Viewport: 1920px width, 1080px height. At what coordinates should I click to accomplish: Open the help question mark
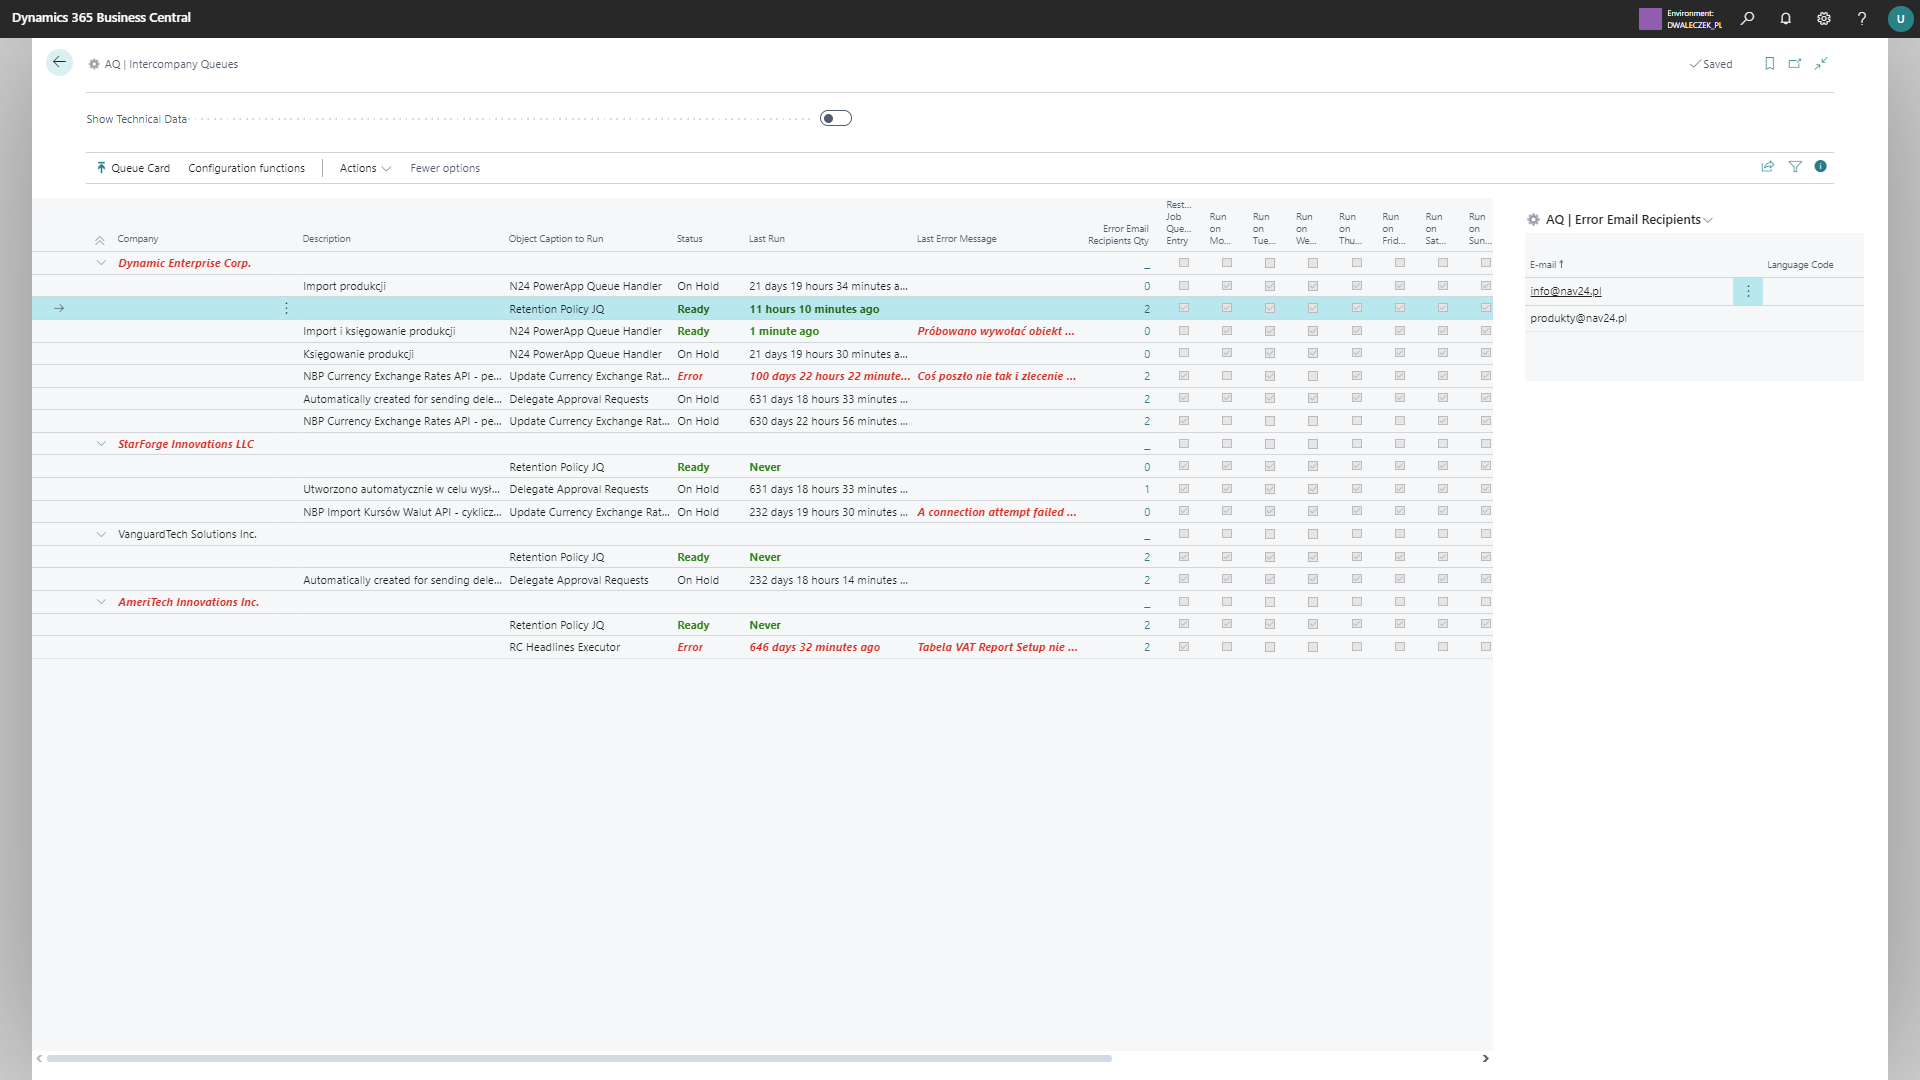coord(1862,18)
